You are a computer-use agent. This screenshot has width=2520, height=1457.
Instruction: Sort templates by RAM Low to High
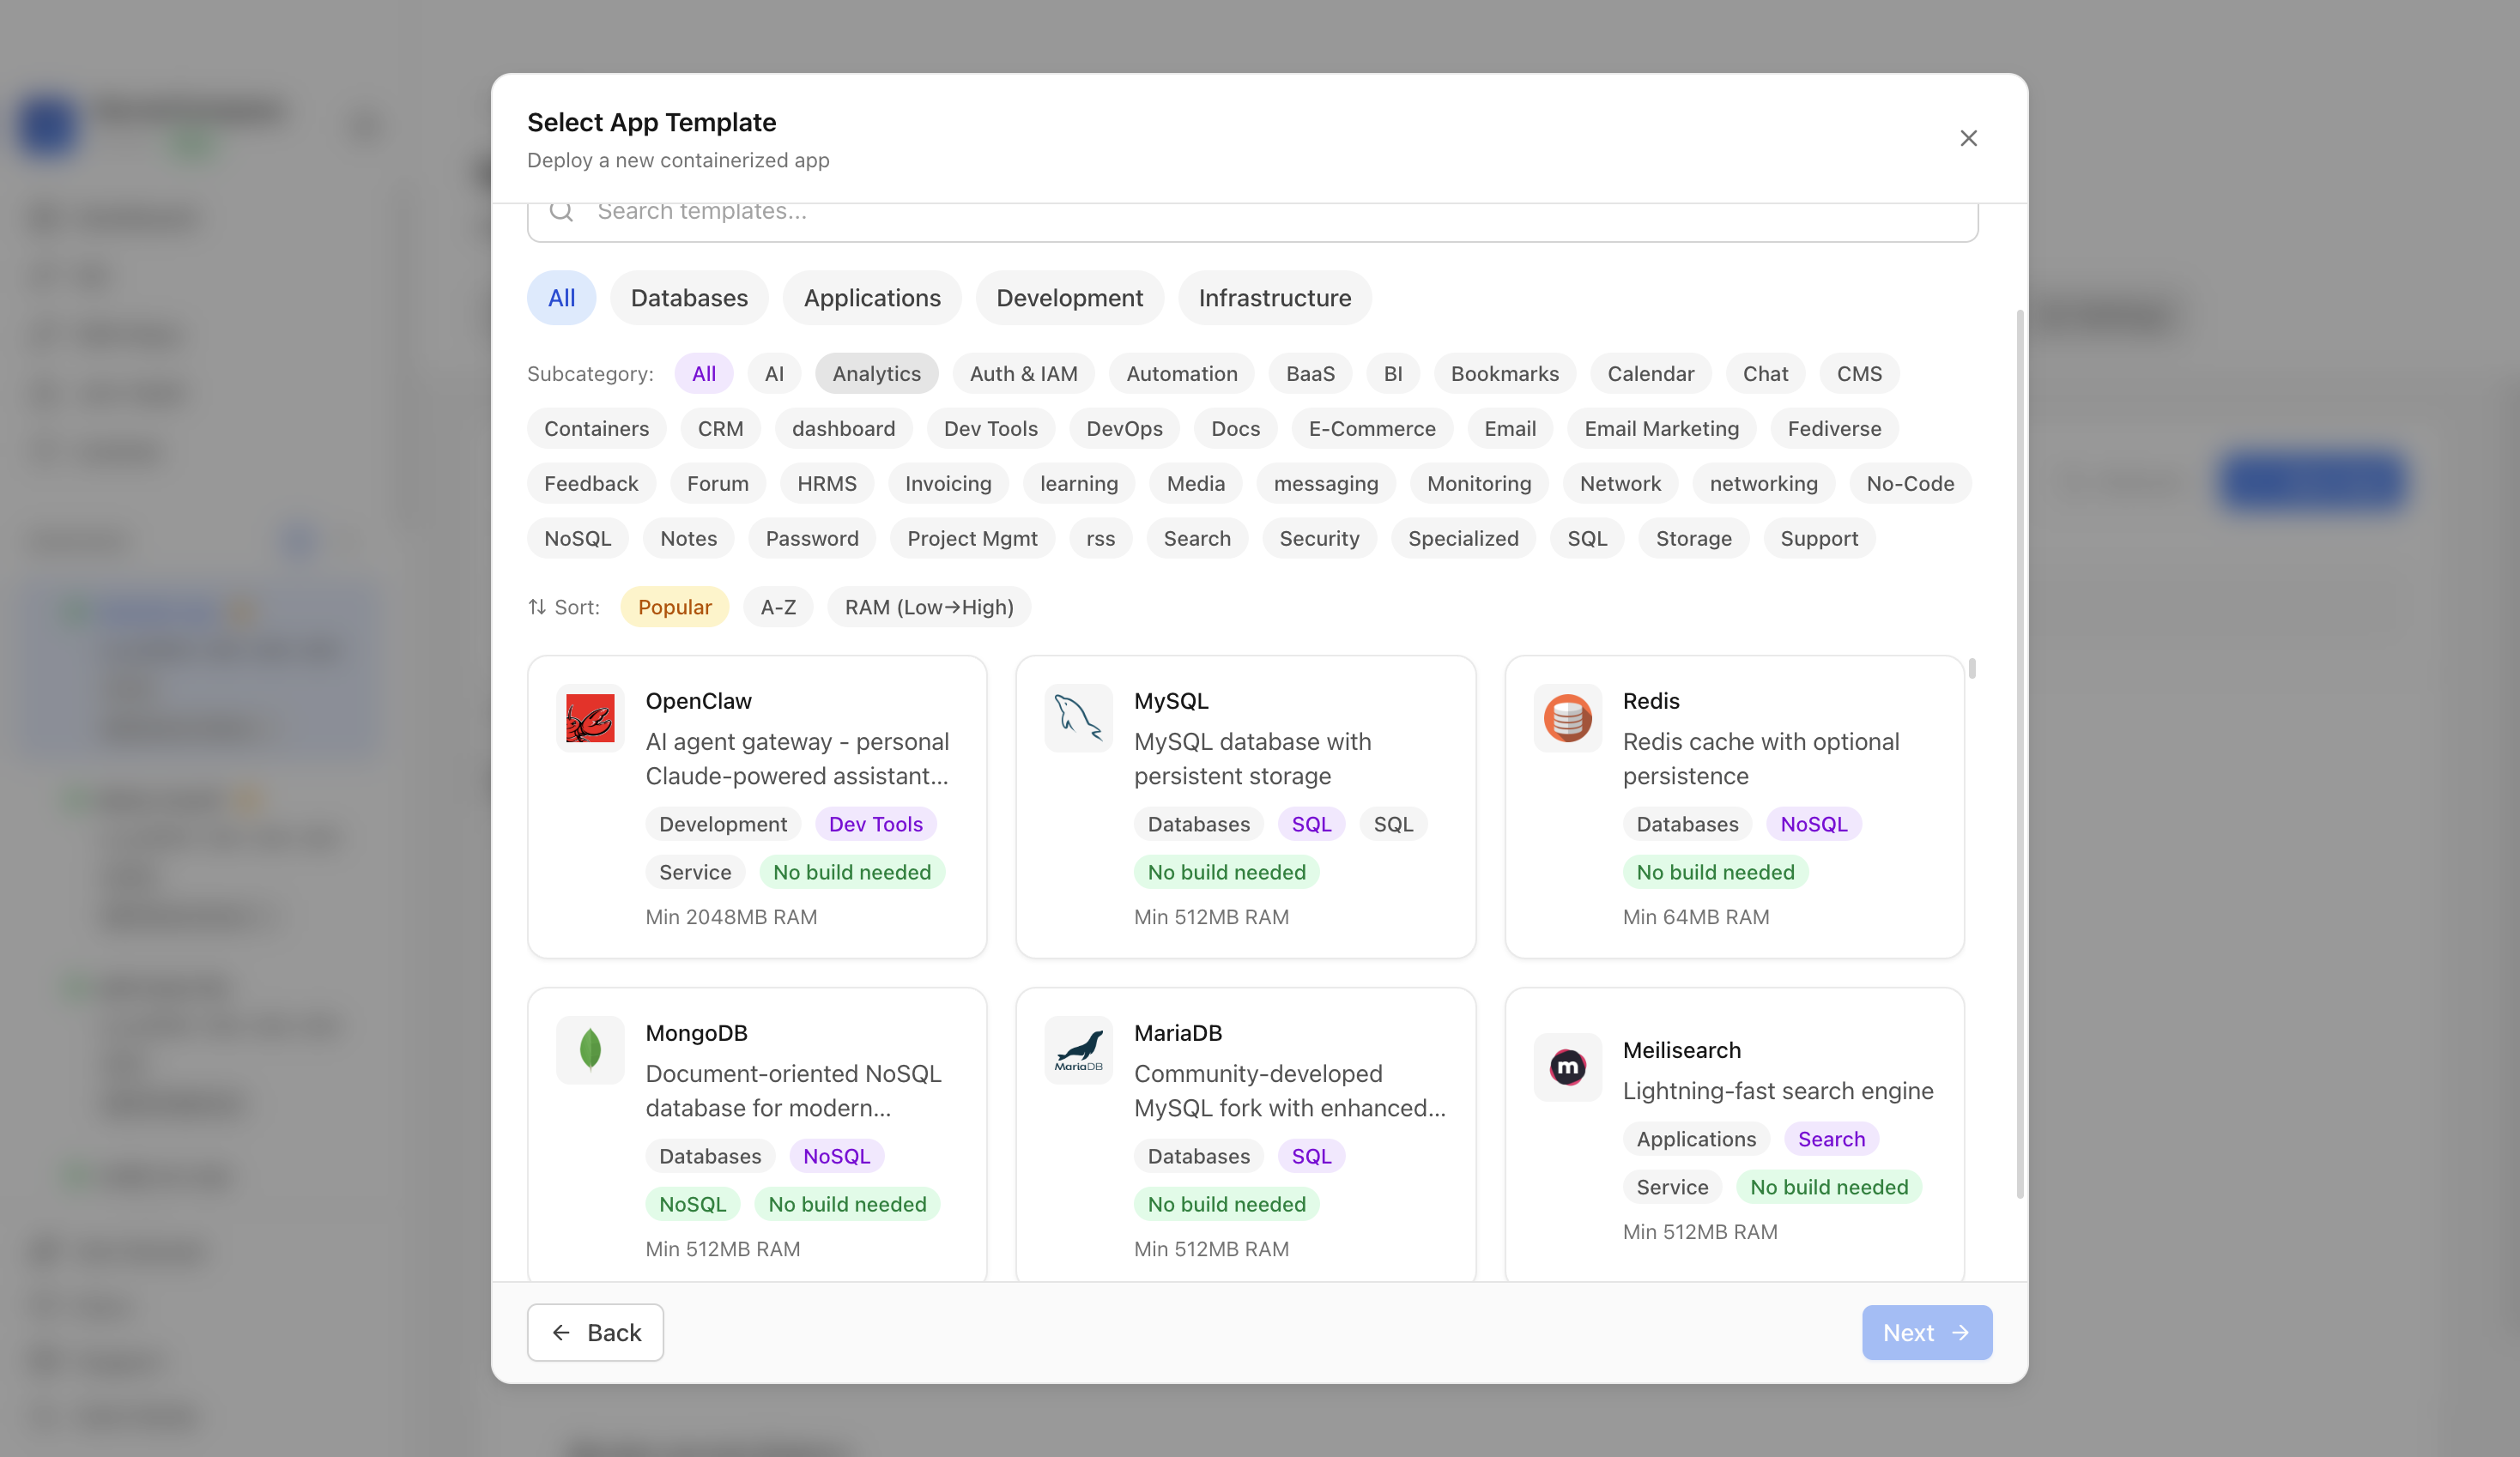coord(929,607)
